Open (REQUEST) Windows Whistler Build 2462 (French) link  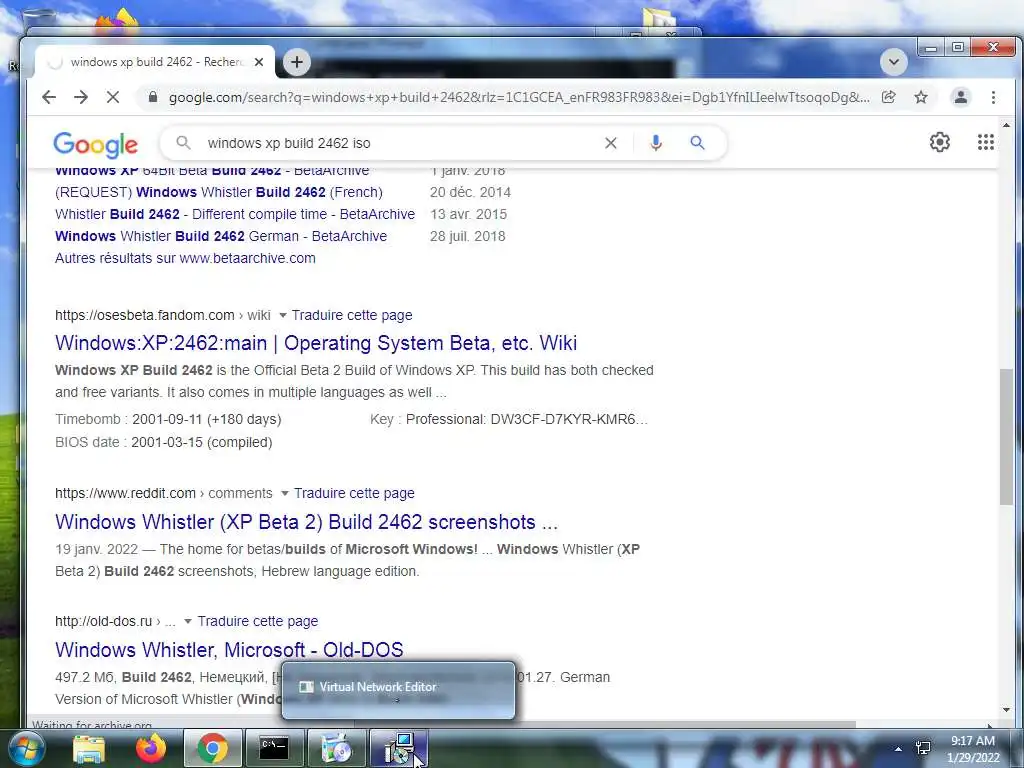(219, 192)
